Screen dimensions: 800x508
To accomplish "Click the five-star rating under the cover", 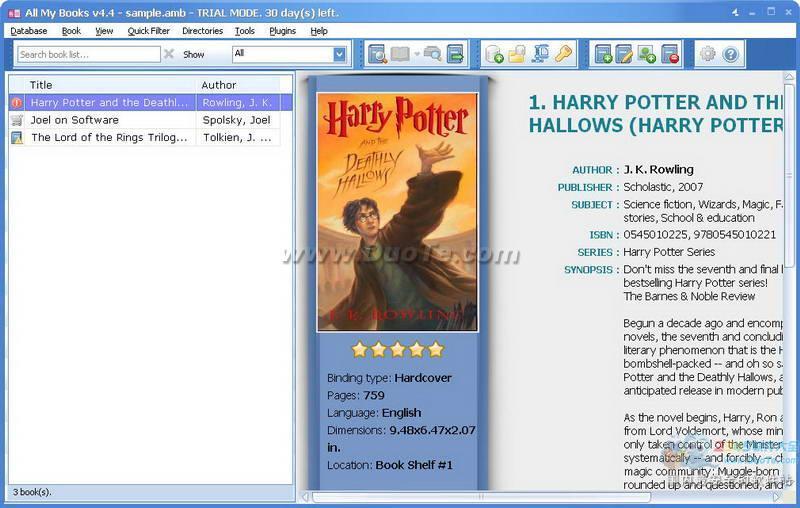I will click(397, 349).
